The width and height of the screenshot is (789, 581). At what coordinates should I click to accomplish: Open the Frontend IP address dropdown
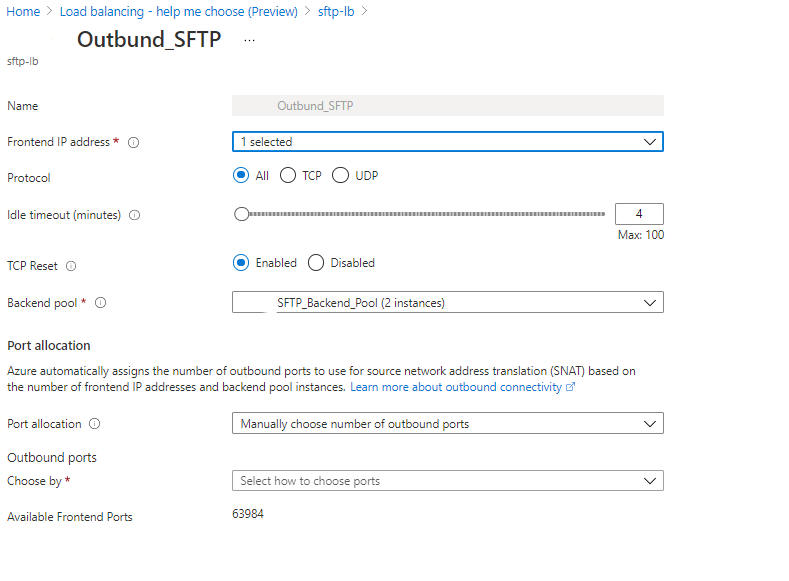coord(447,142)
